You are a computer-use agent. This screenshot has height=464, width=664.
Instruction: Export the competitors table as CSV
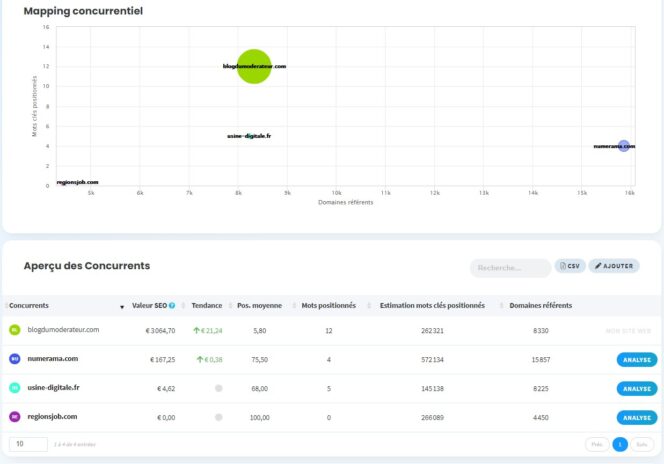pyautogui.click(x=570, y=266)
